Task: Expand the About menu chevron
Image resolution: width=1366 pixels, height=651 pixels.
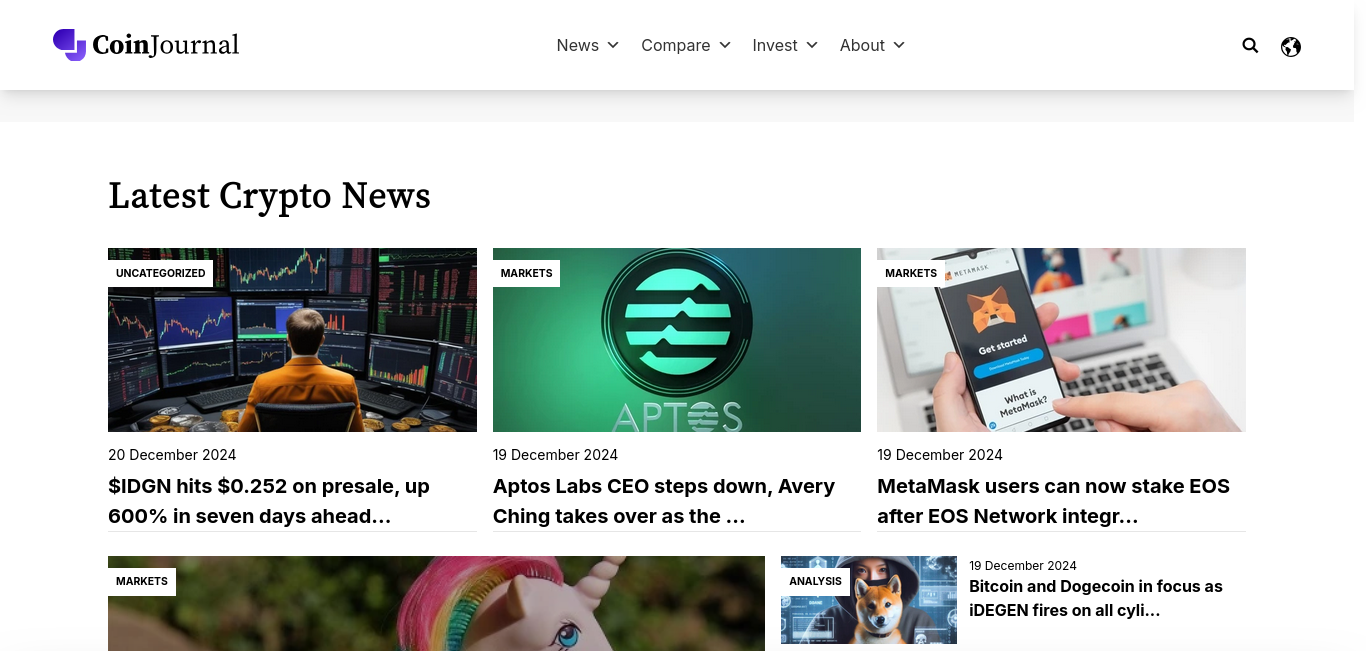Action: 899,45
